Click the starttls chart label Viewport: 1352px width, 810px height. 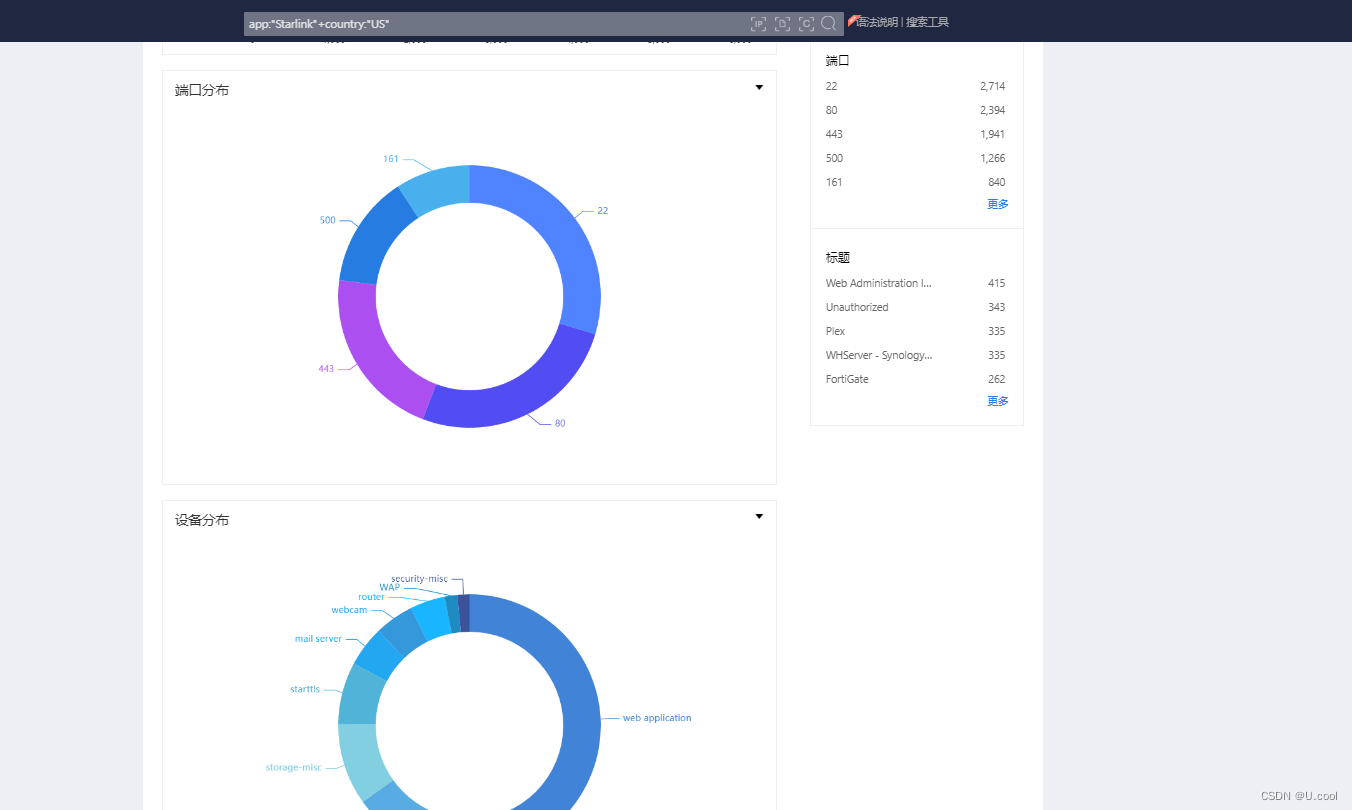[305, 689]
